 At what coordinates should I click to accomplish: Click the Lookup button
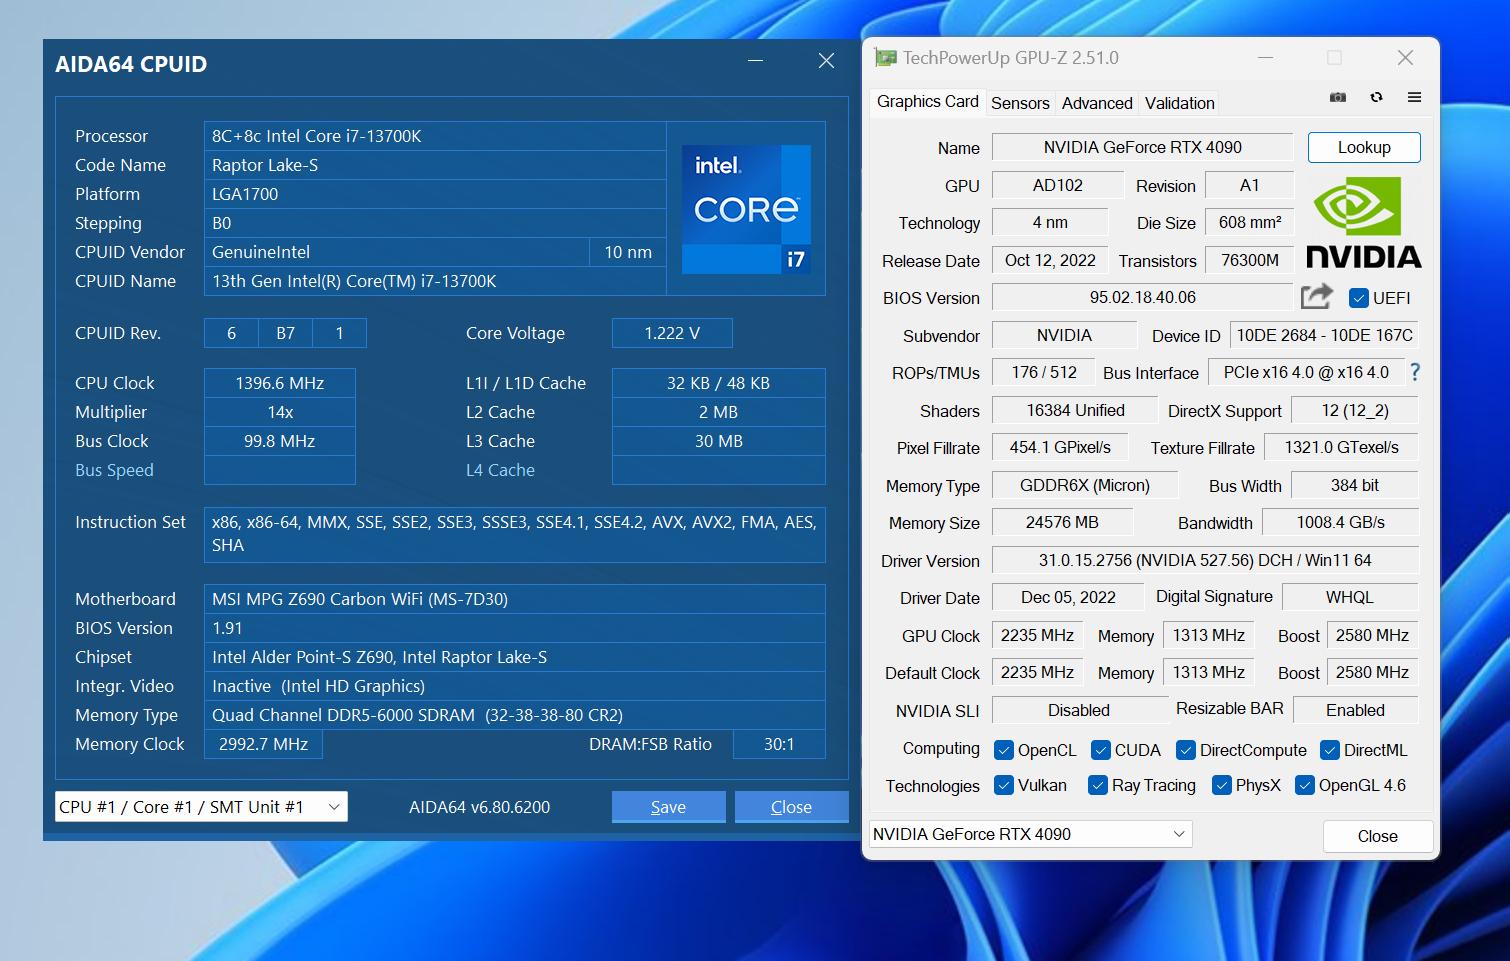1364,147
